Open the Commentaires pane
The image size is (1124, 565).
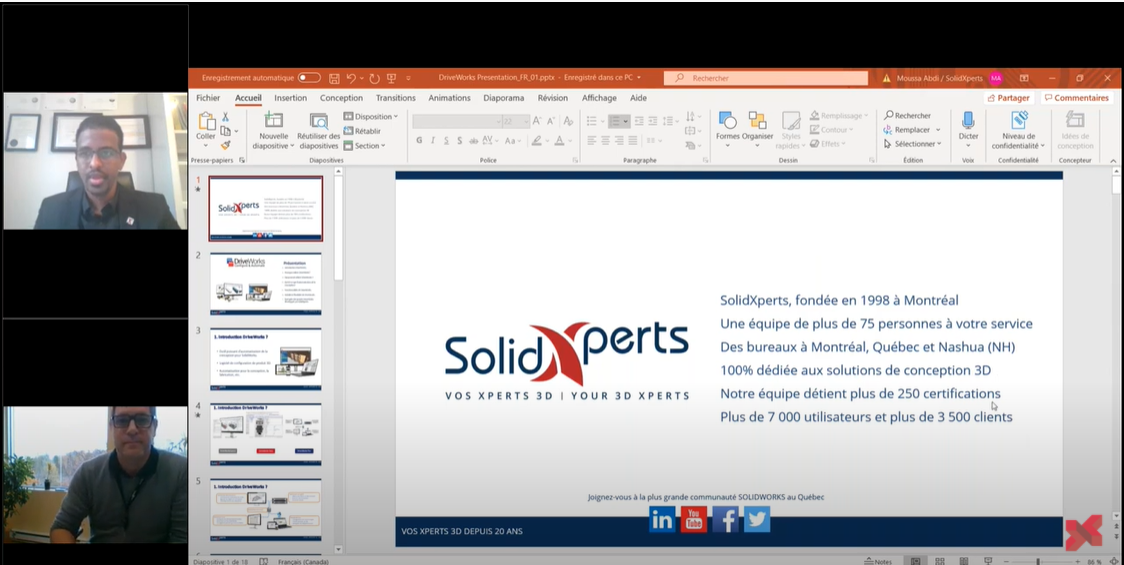(1077, 98)
